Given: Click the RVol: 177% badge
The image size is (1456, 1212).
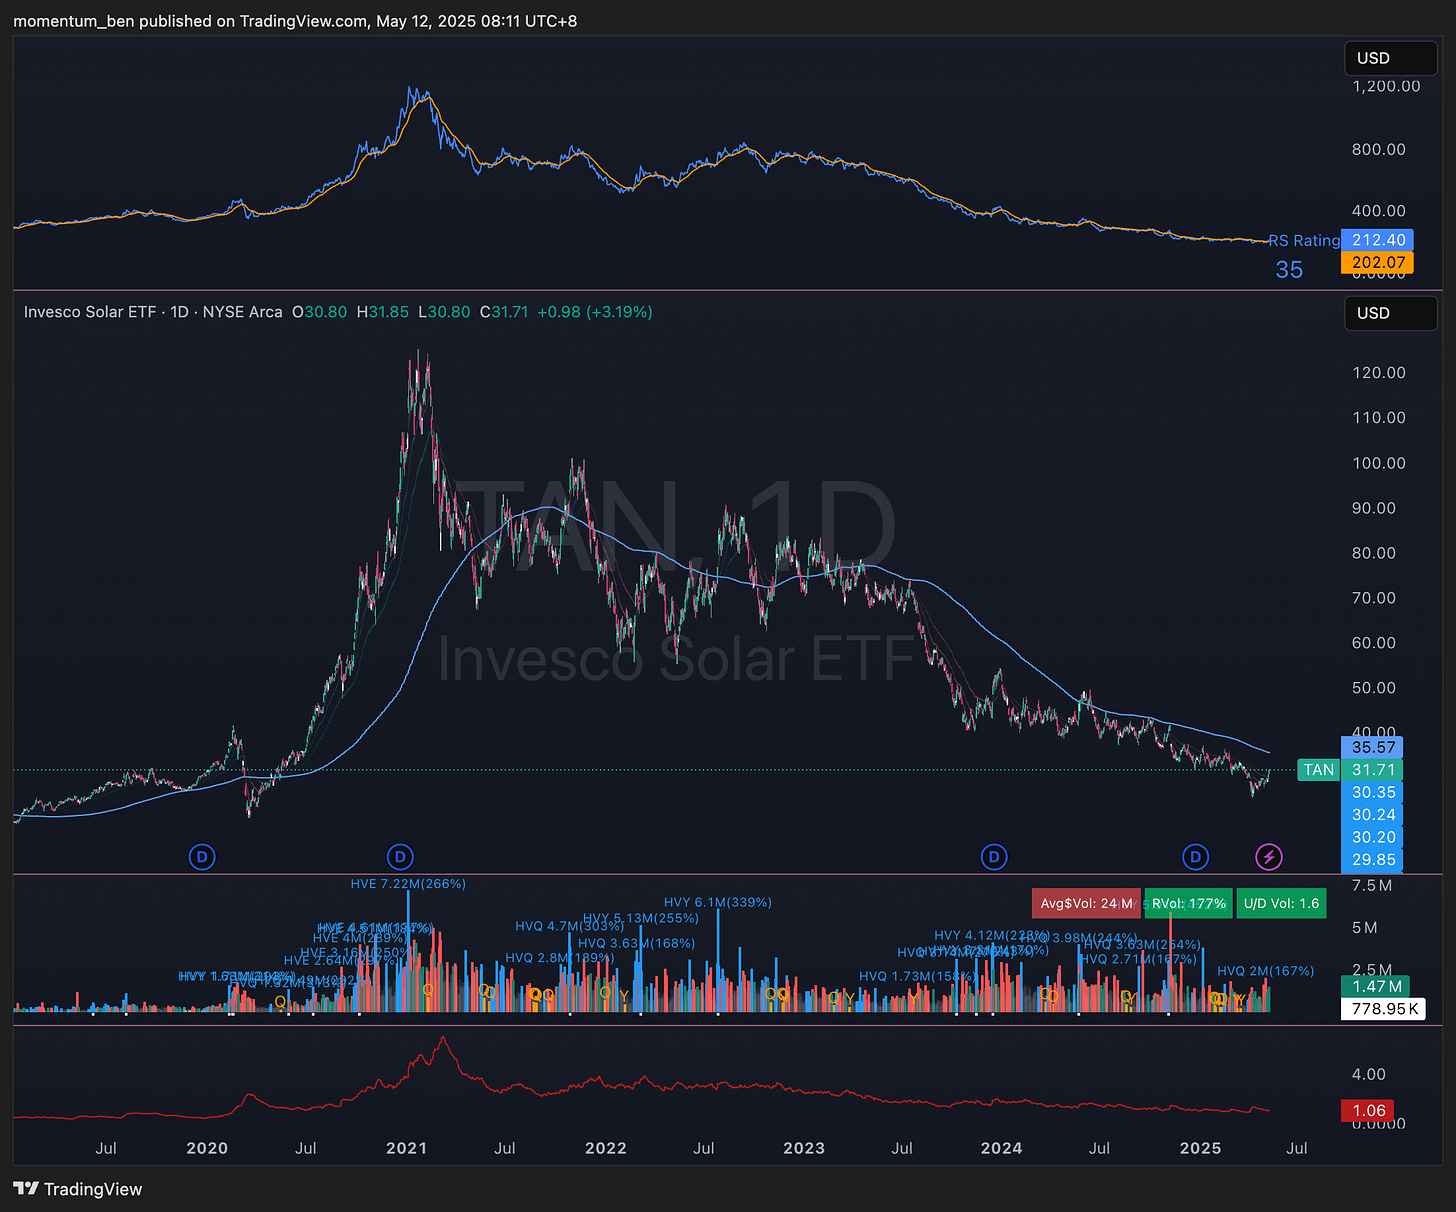Looking at the screenshot, I should tap(1188, 903).
